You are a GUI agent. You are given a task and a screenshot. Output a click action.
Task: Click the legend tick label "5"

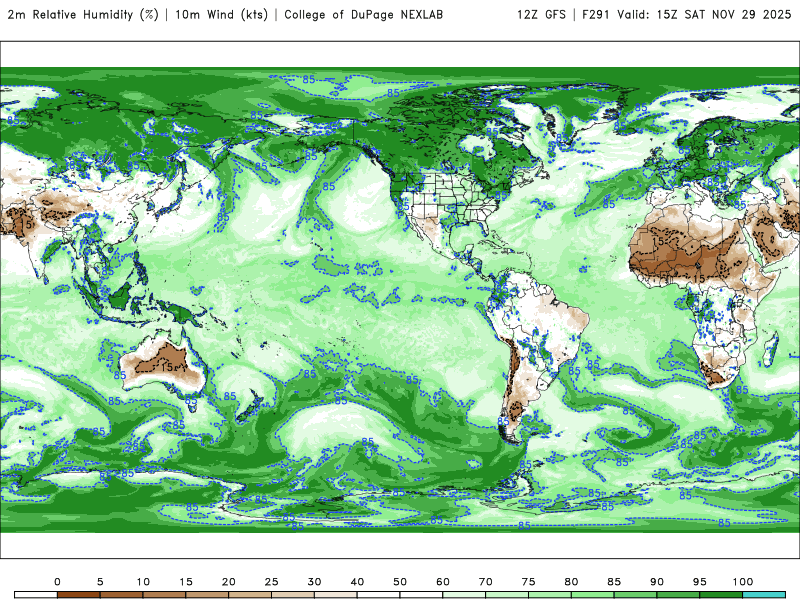100,582
